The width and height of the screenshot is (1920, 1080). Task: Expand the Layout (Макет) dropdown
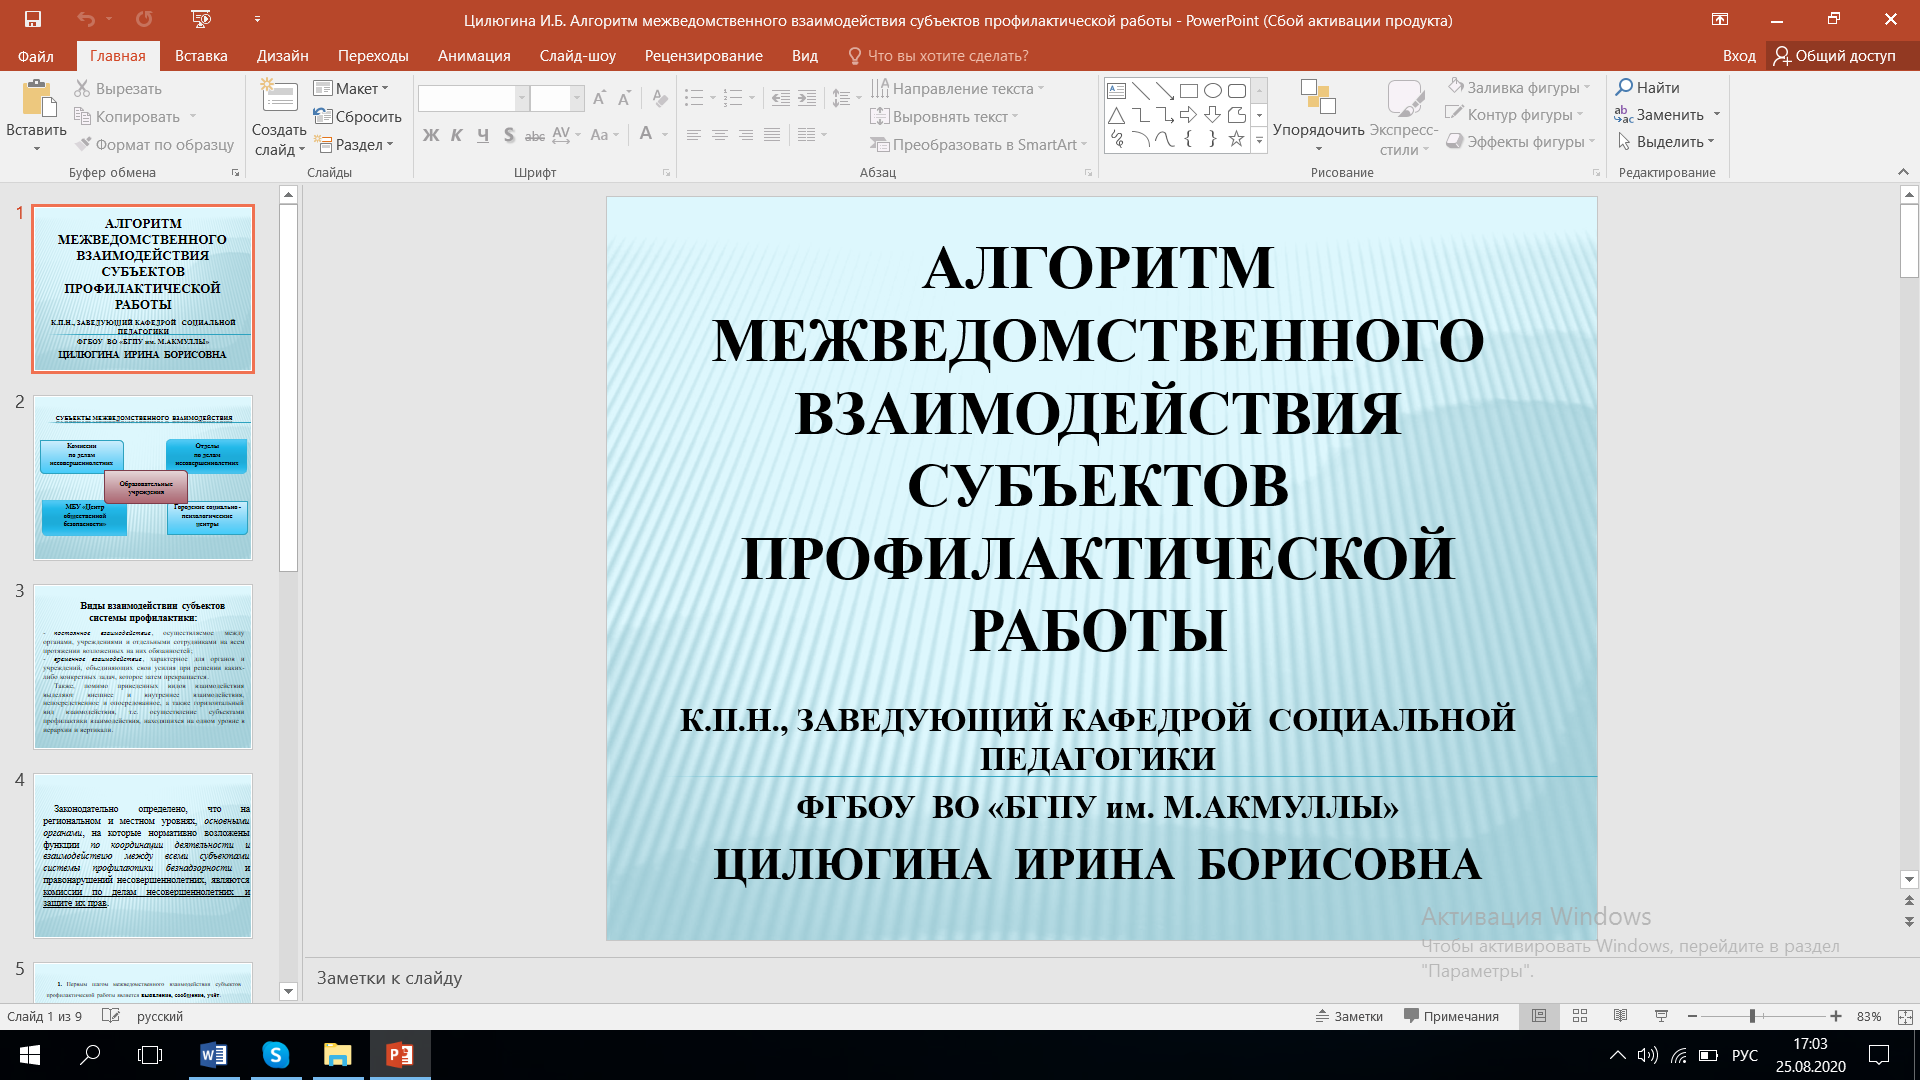click(352, 88)
